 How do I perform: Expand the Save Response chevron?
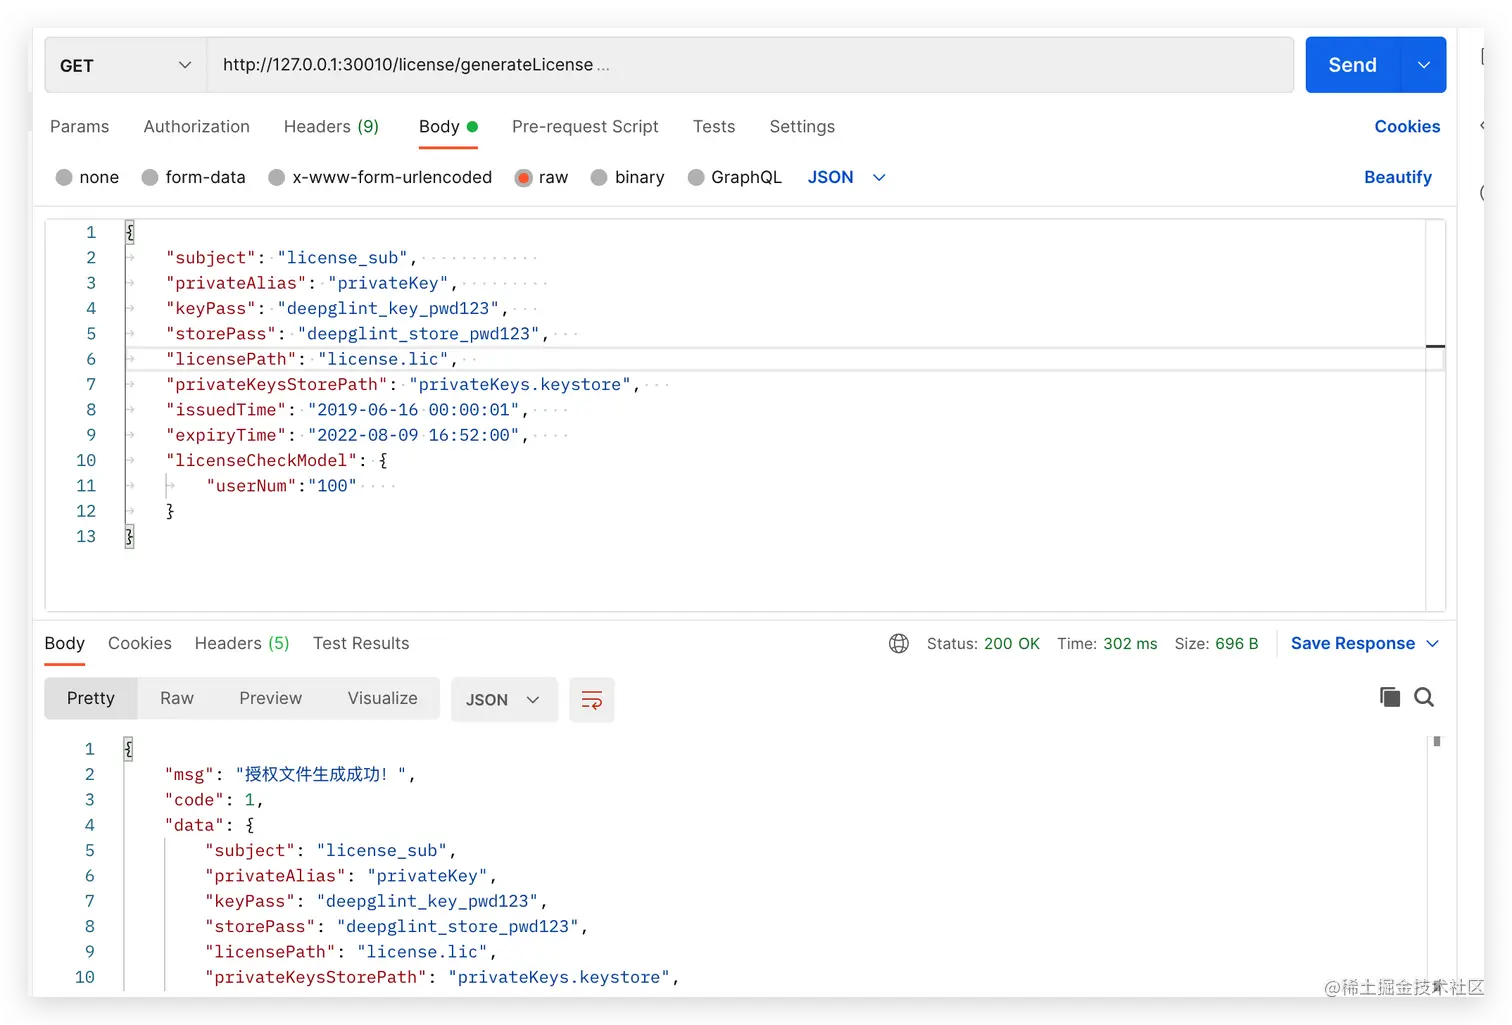click(x=1432, y=644)
